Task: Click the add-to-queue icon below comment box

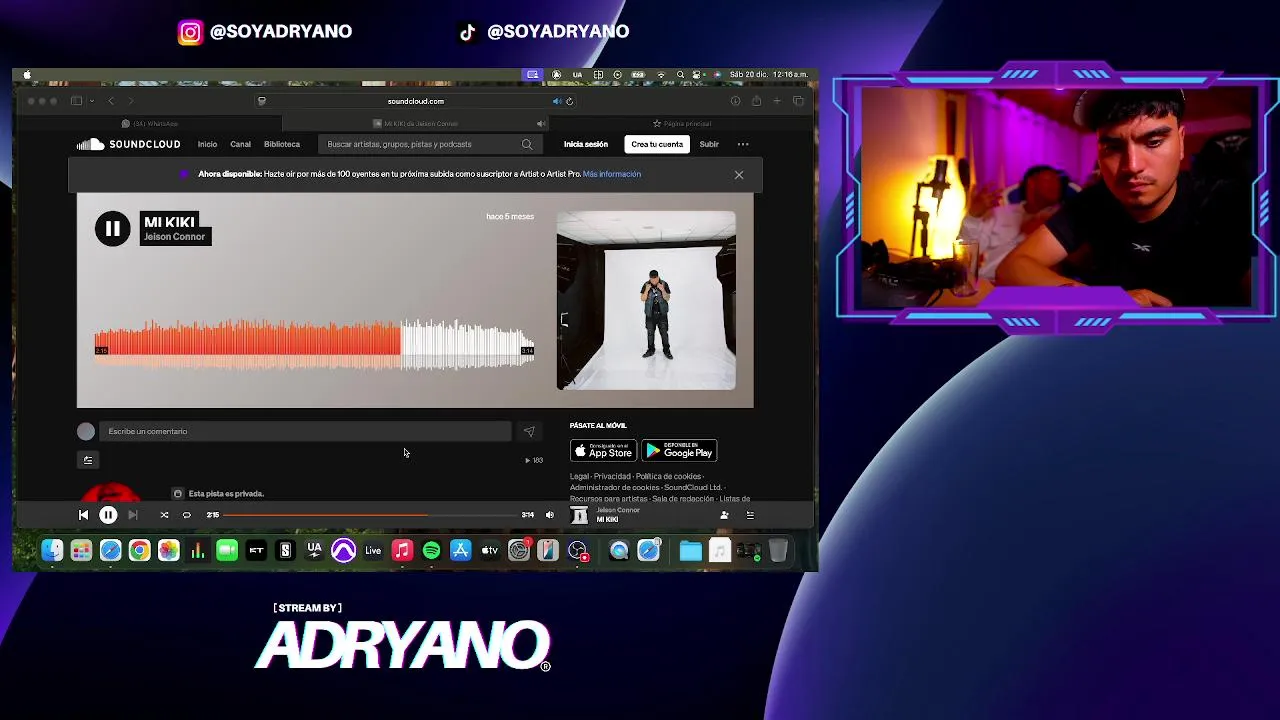Action: (x=88, y=460)
